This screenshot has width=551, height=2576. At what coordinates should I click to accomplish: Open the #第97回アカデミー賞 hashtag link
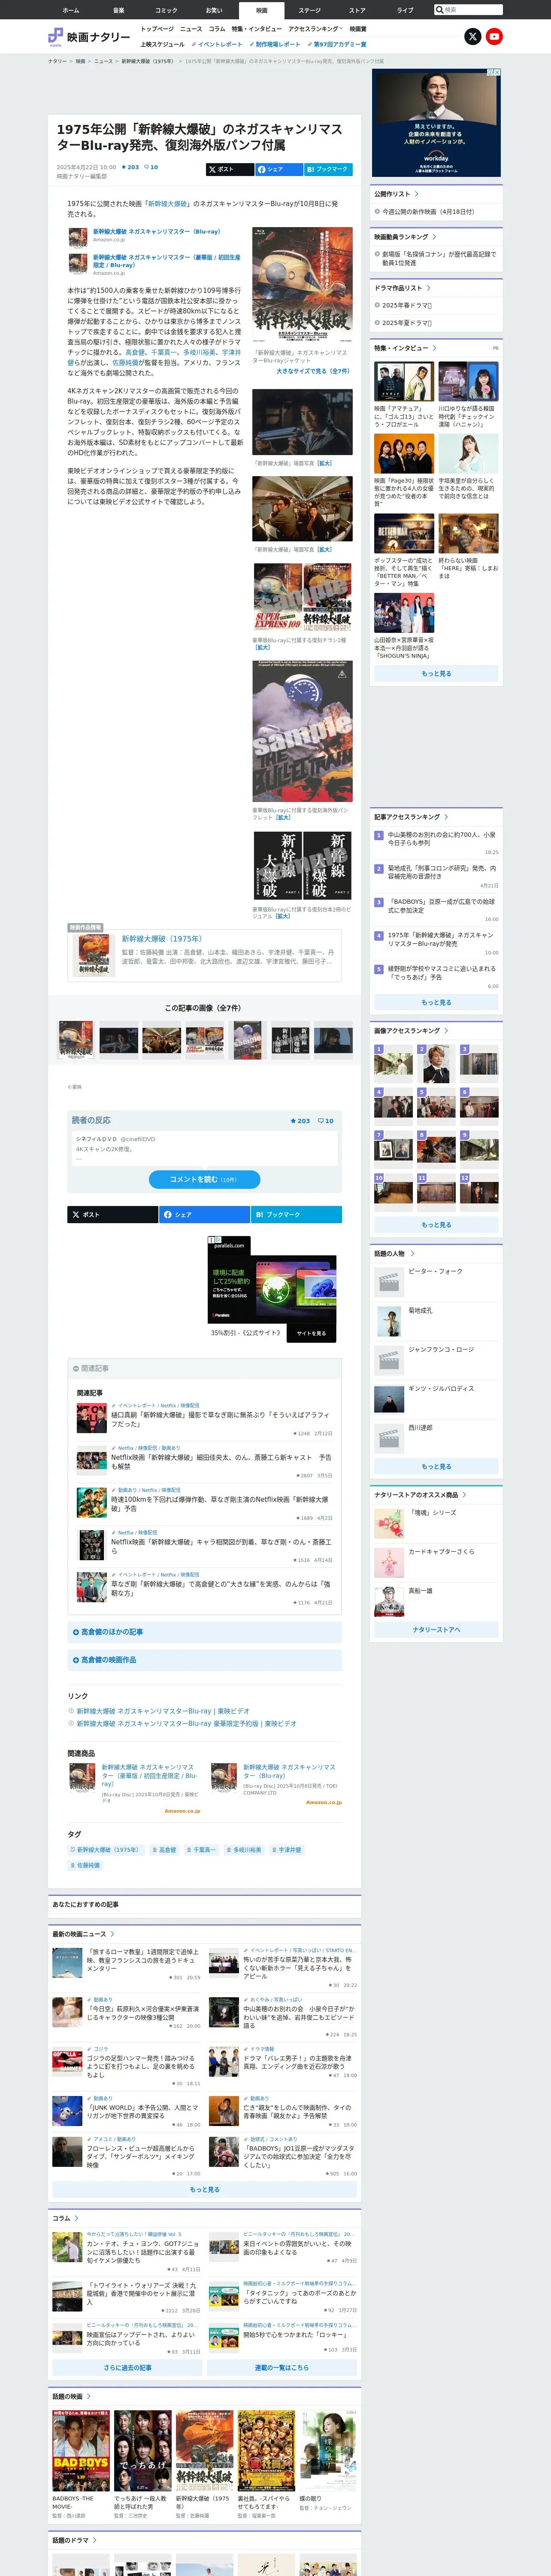coord(337,44)
